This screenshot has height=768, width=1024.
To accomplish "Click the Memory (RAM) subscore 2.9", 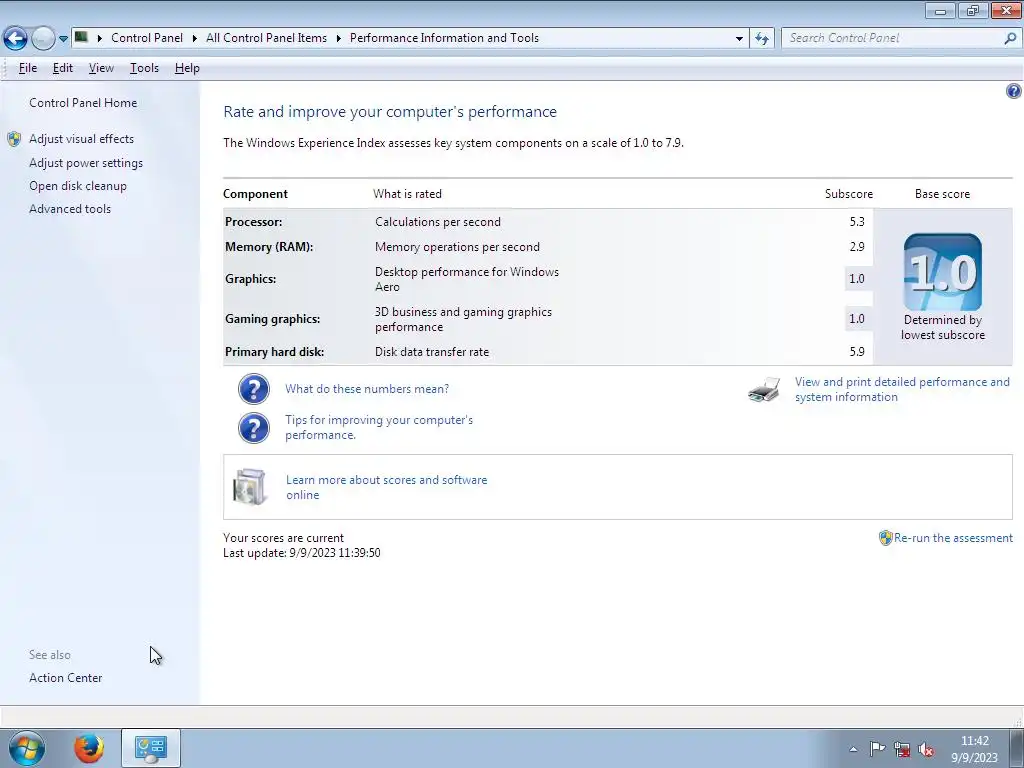I will pos(857,246).
